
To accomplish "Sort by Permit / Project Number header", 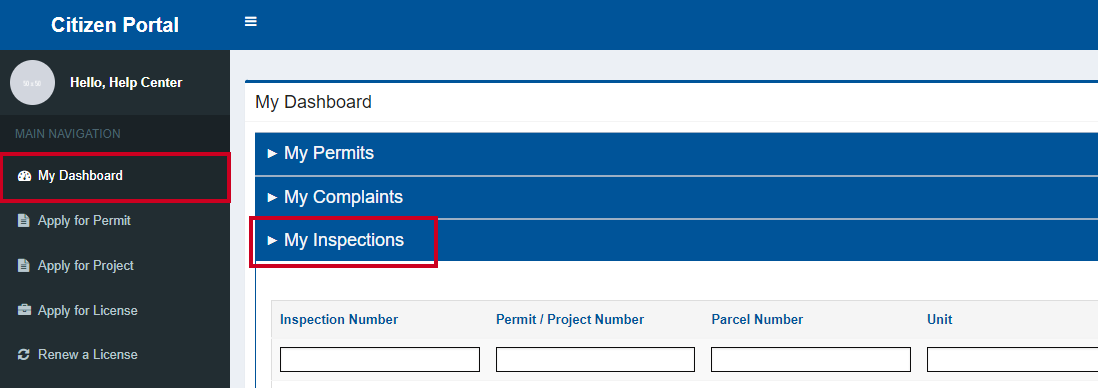I will [x=570, y=319].
